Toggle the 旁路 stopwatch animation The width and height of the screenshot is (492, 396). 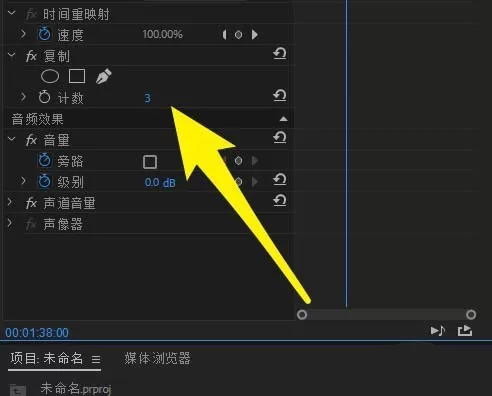pyautogui.click(x=44, y=160)
